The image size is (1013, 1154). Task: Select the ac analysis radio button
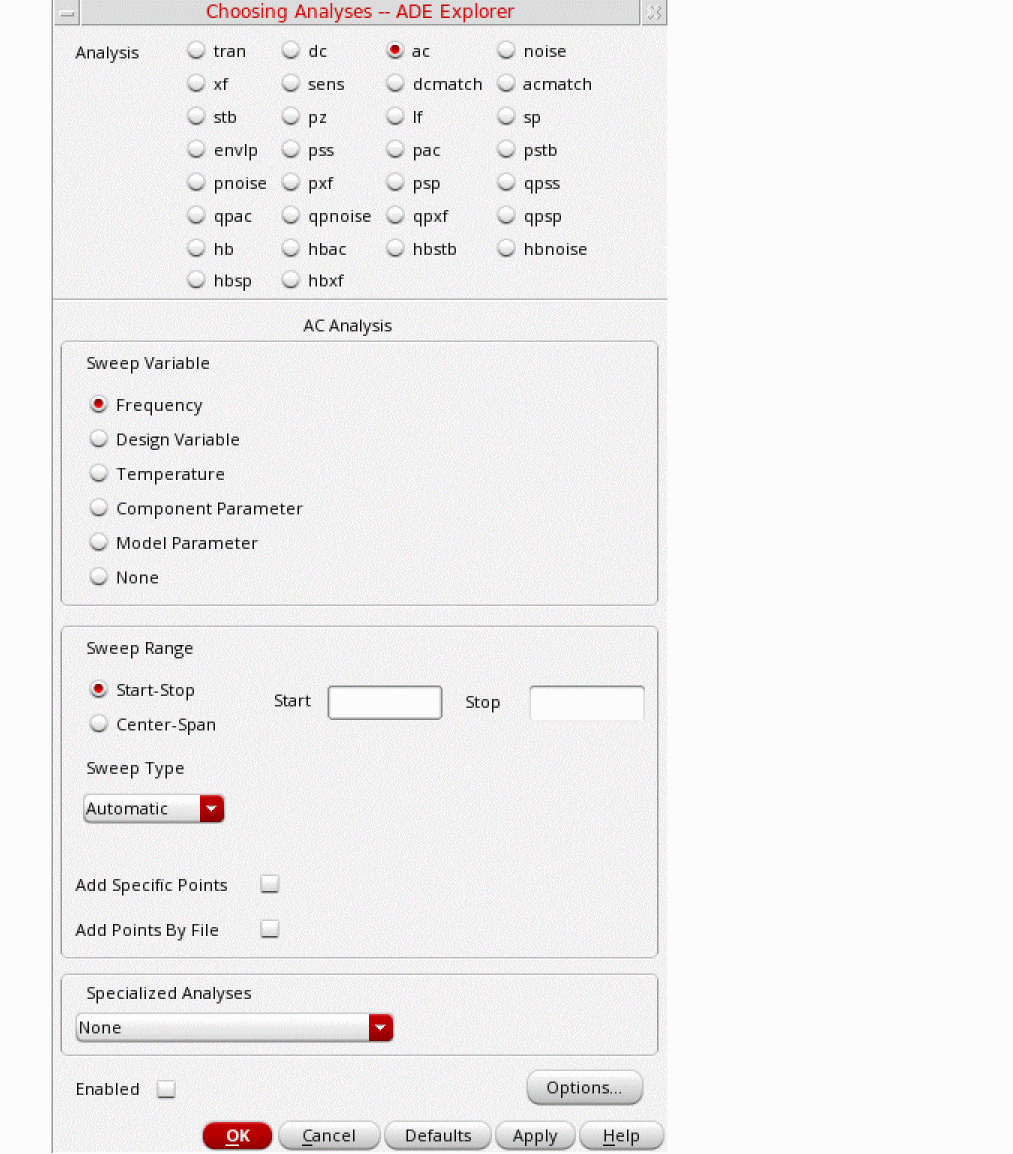(x=395, y=51)
